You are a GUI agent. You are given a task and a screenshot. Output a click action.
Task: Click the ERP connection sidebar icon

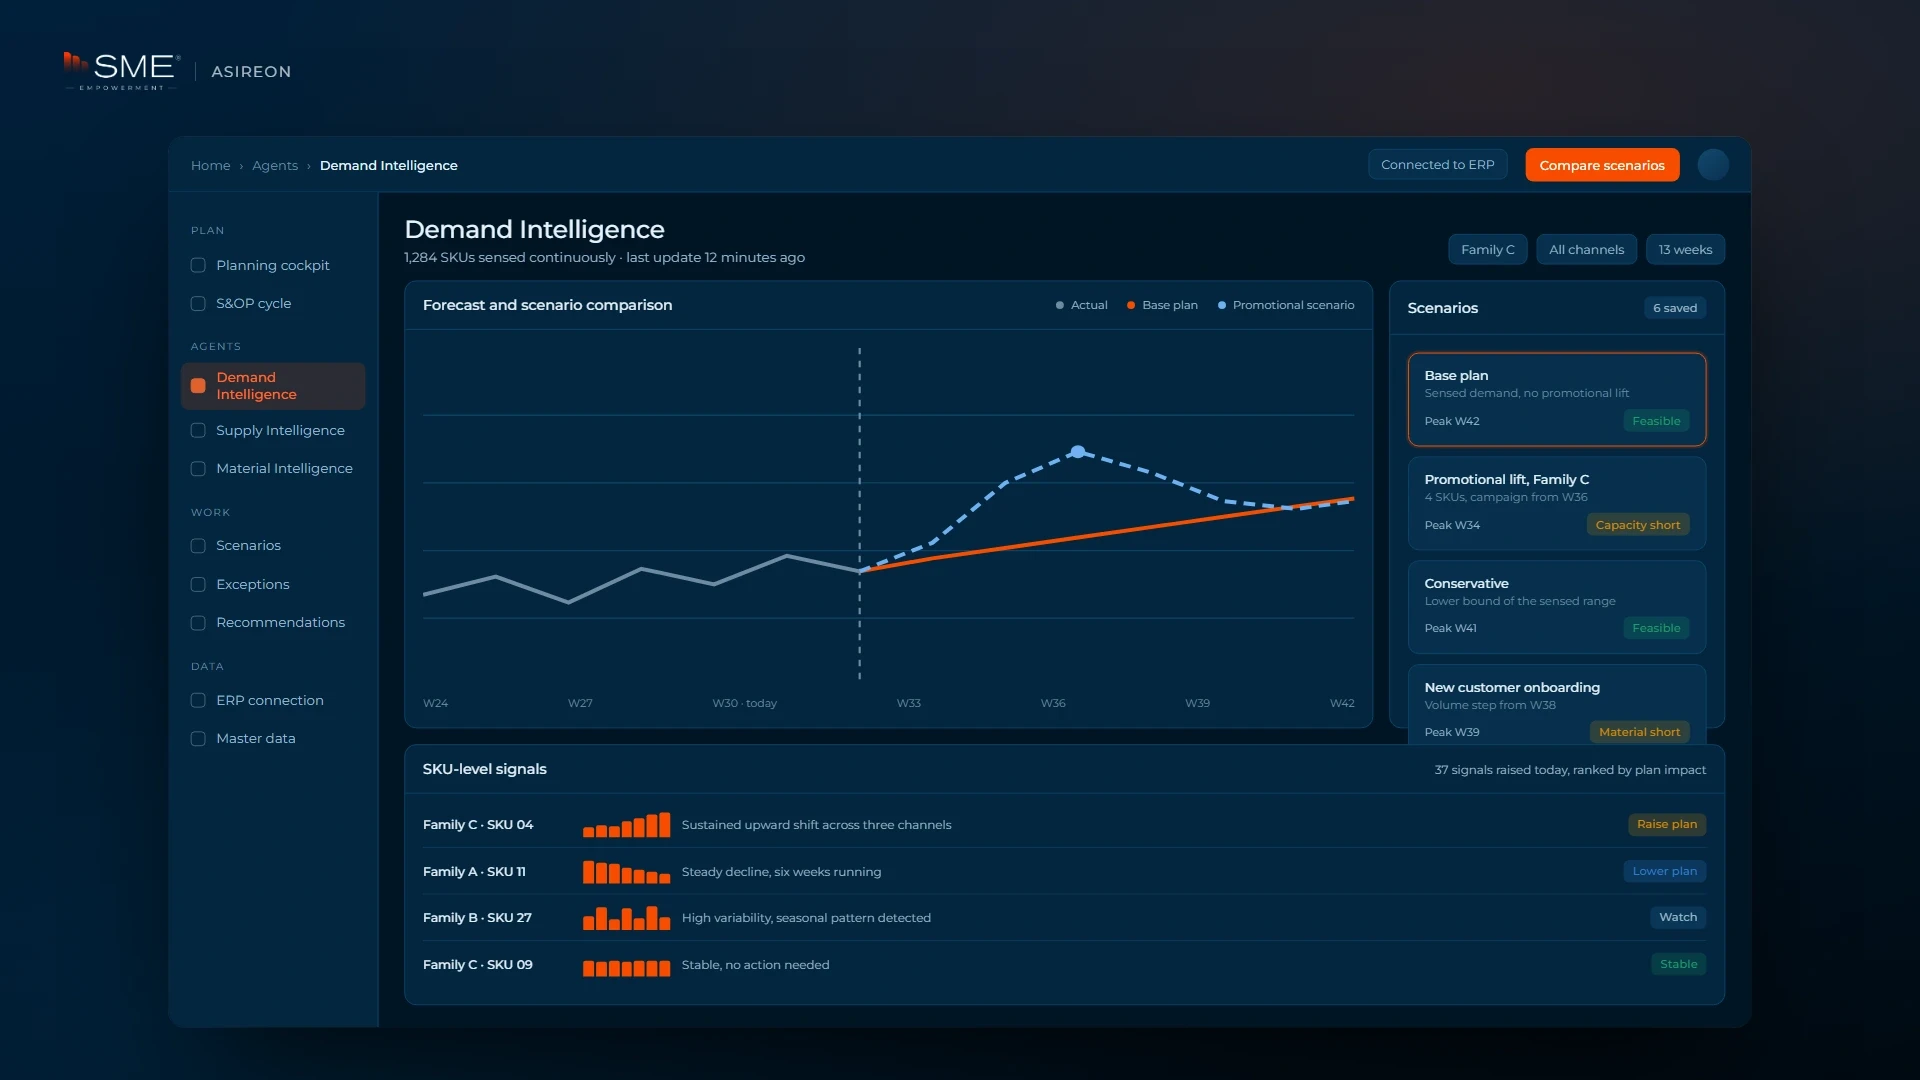point(198,700)
